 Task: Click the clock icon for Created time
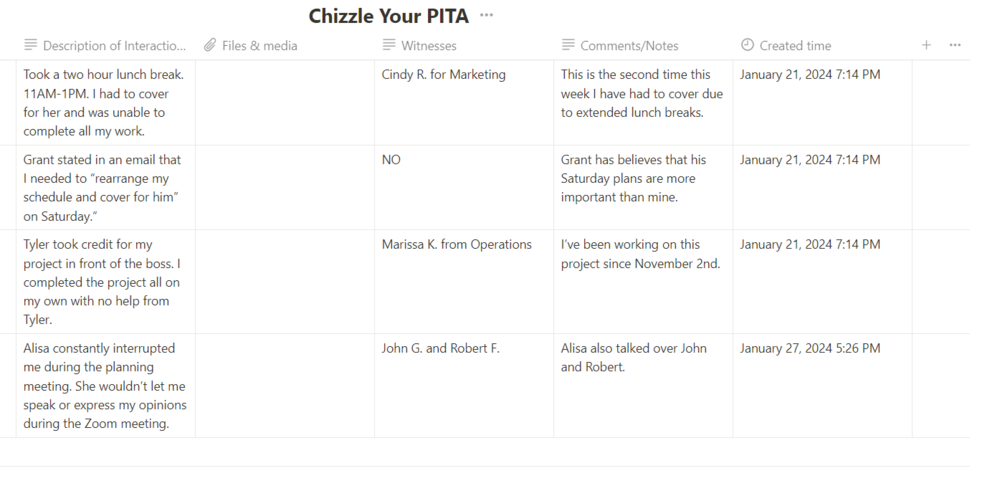747,45
